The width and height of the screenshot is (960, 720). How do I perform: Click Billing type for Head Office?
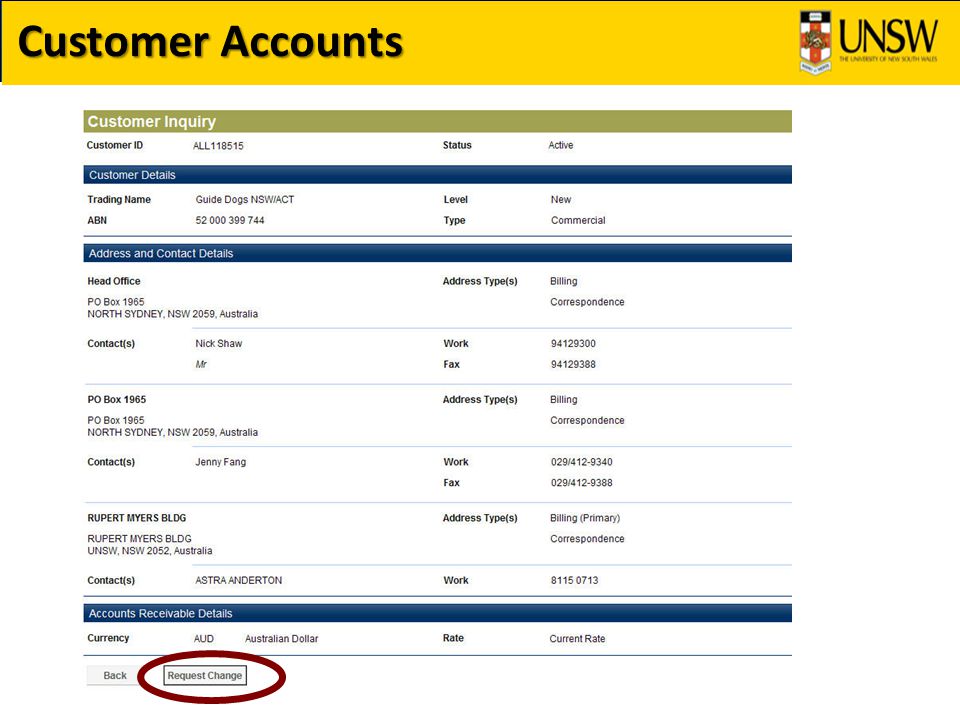click(x=563, y=281)
